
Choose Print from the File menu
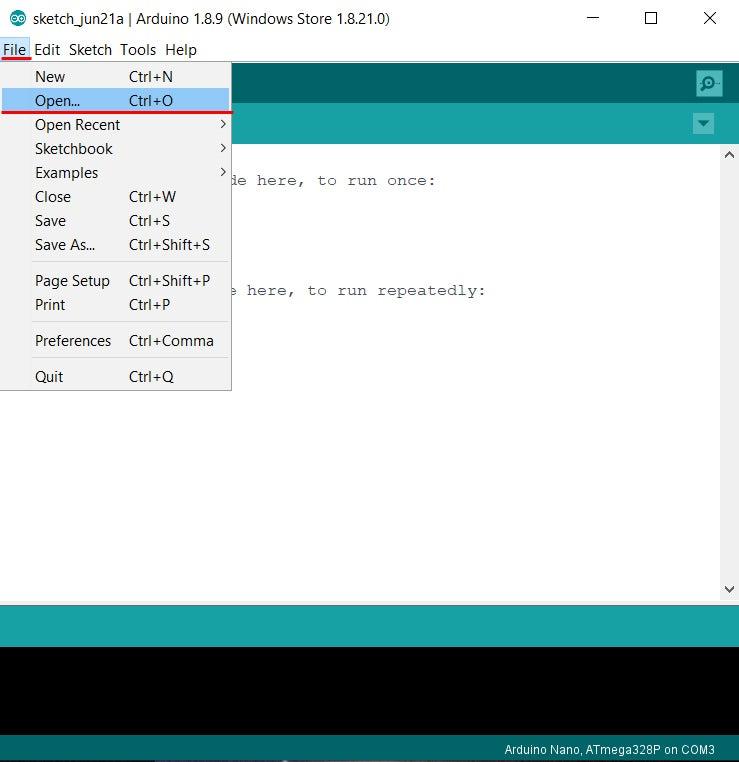point(115,305)
